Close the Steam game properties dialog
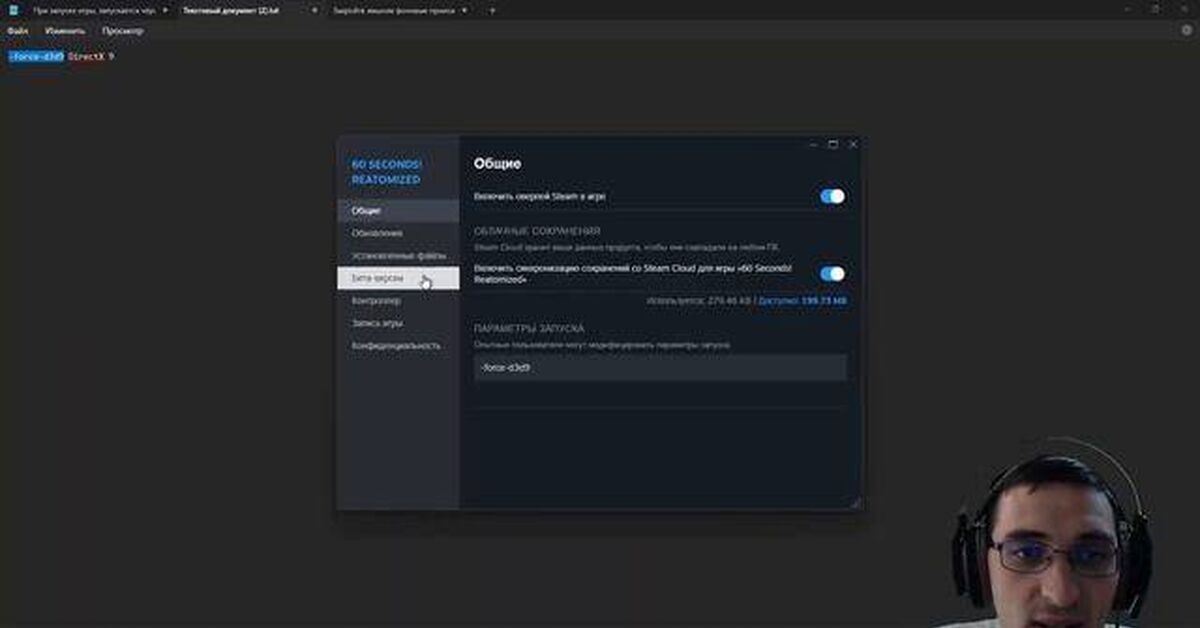1200x628 pixels. pos(852,145)
